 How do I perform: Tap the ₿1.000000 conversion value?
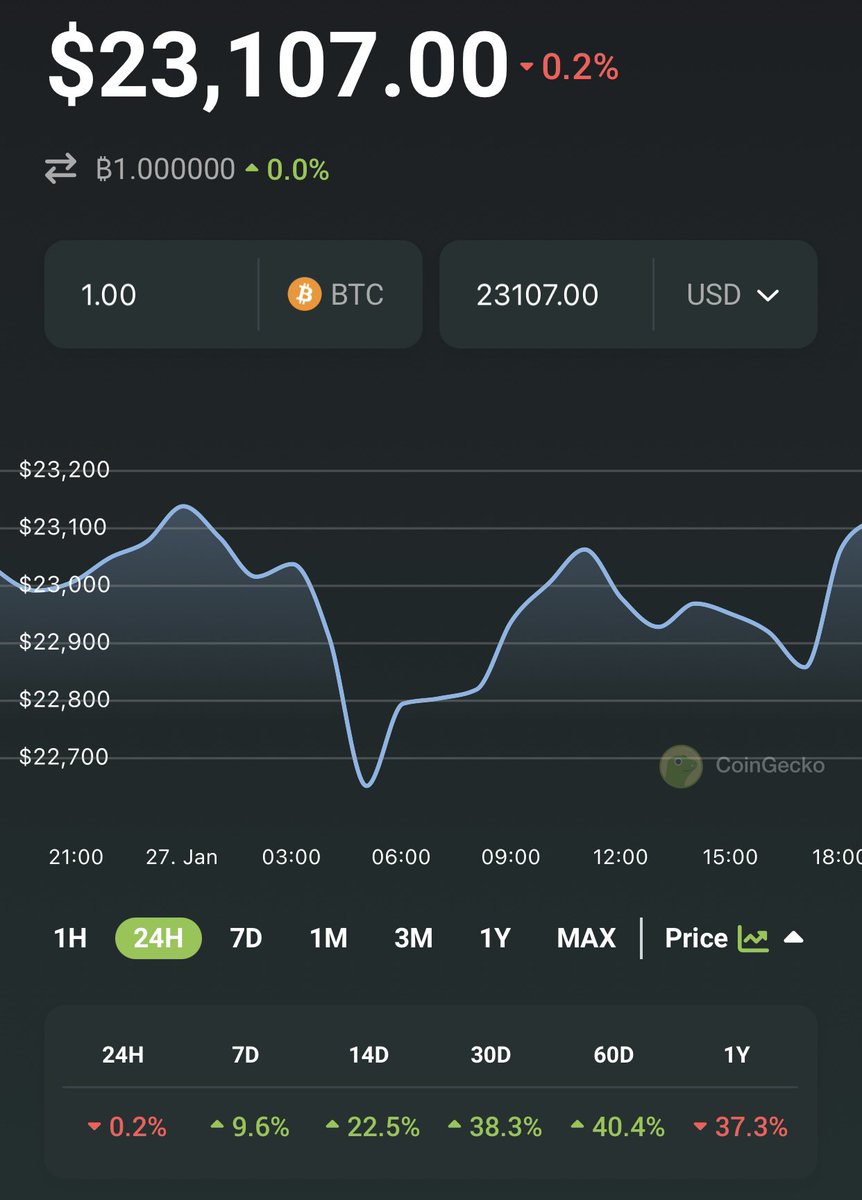click(x=165, y=170)
